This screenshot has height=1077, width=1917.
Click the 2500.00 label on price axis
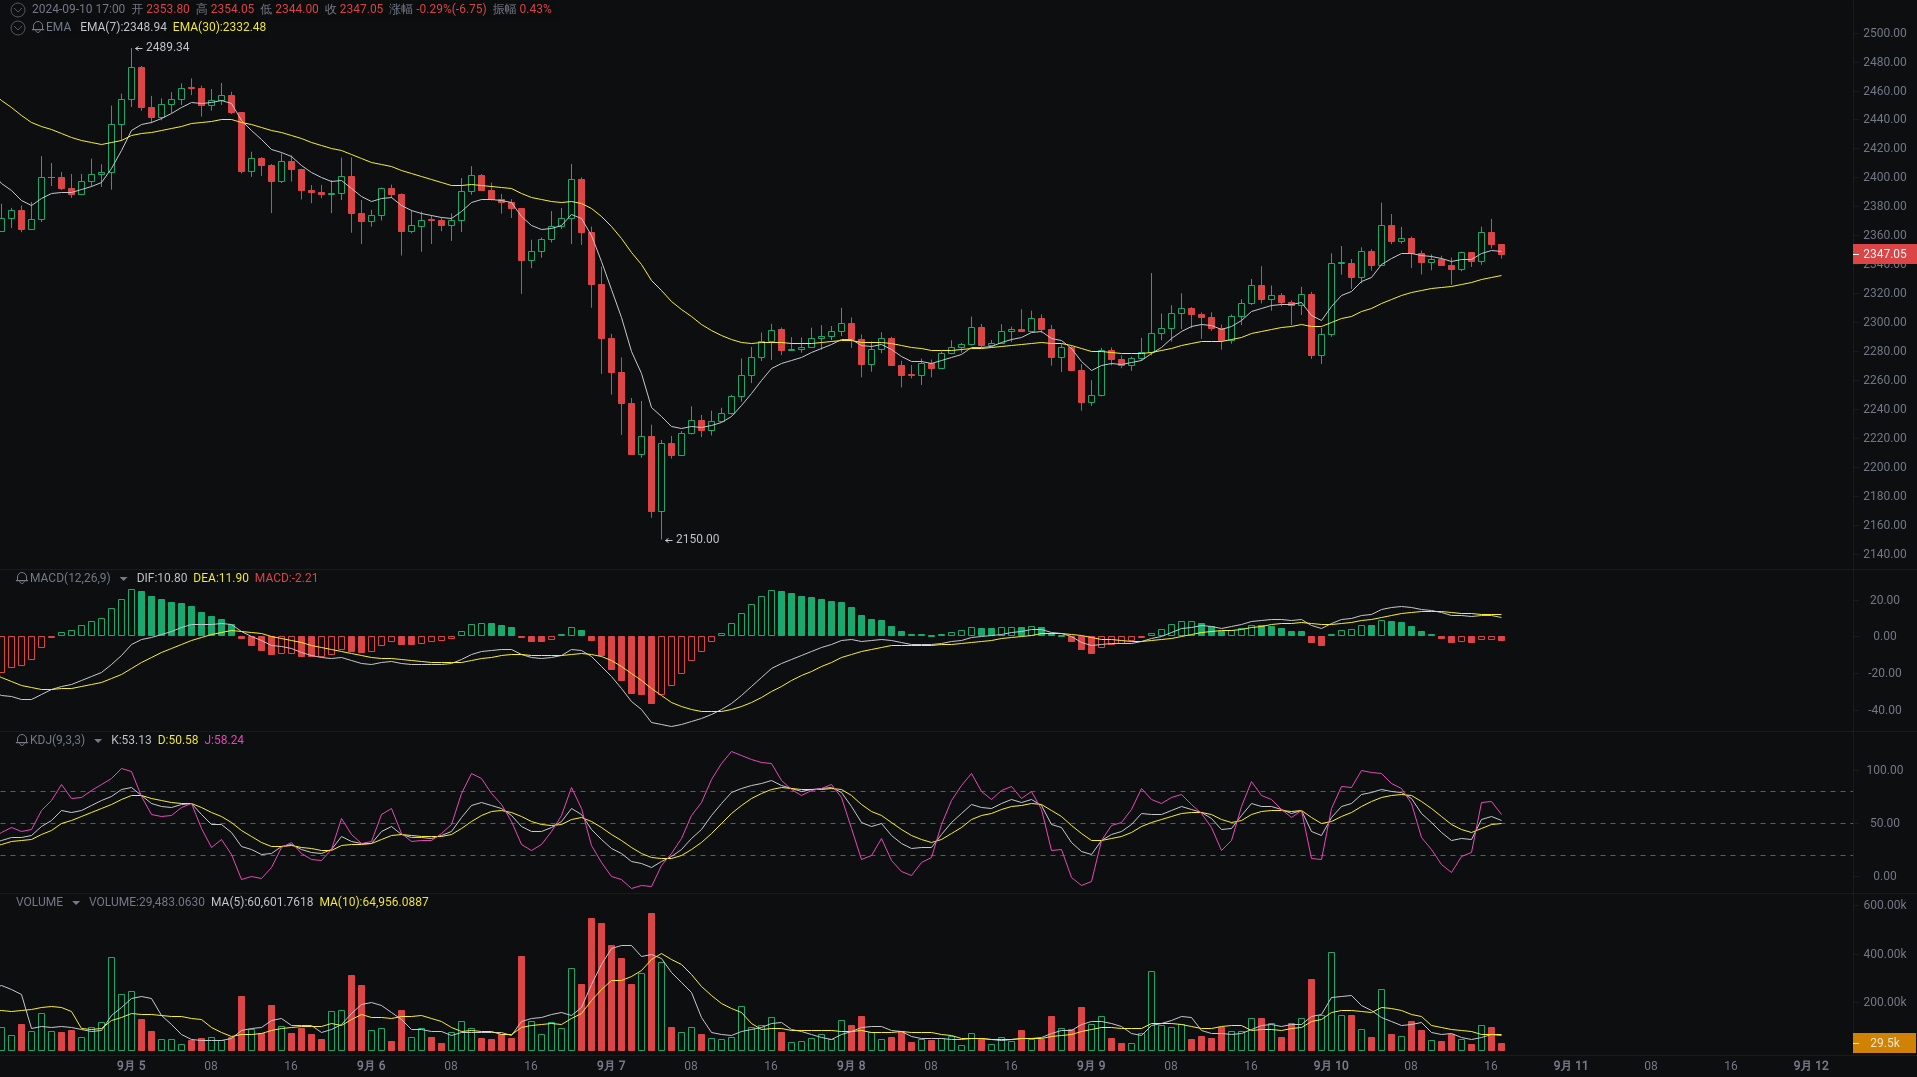coord(1884,33)
